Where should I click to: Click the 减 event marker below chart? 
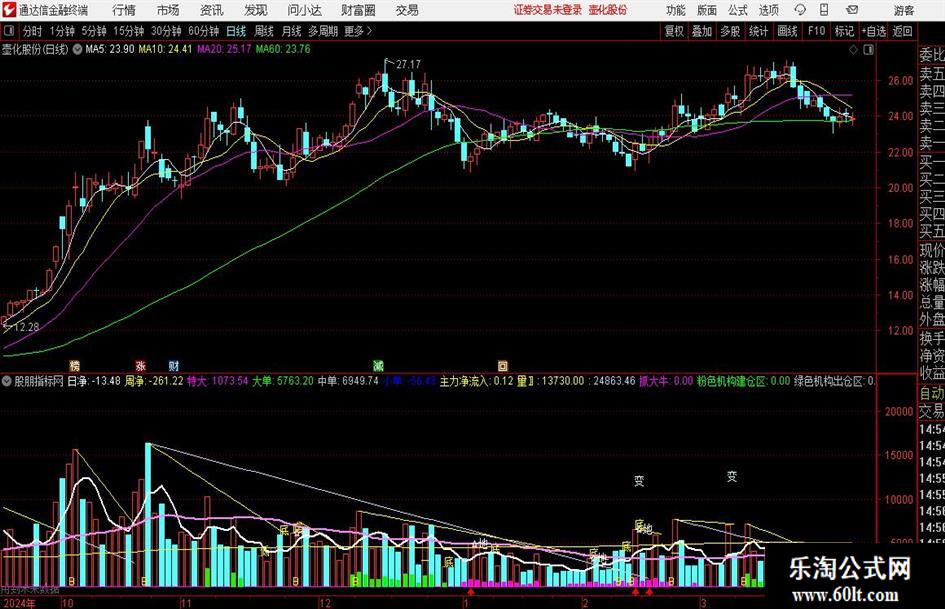click(x=378, y=365)
